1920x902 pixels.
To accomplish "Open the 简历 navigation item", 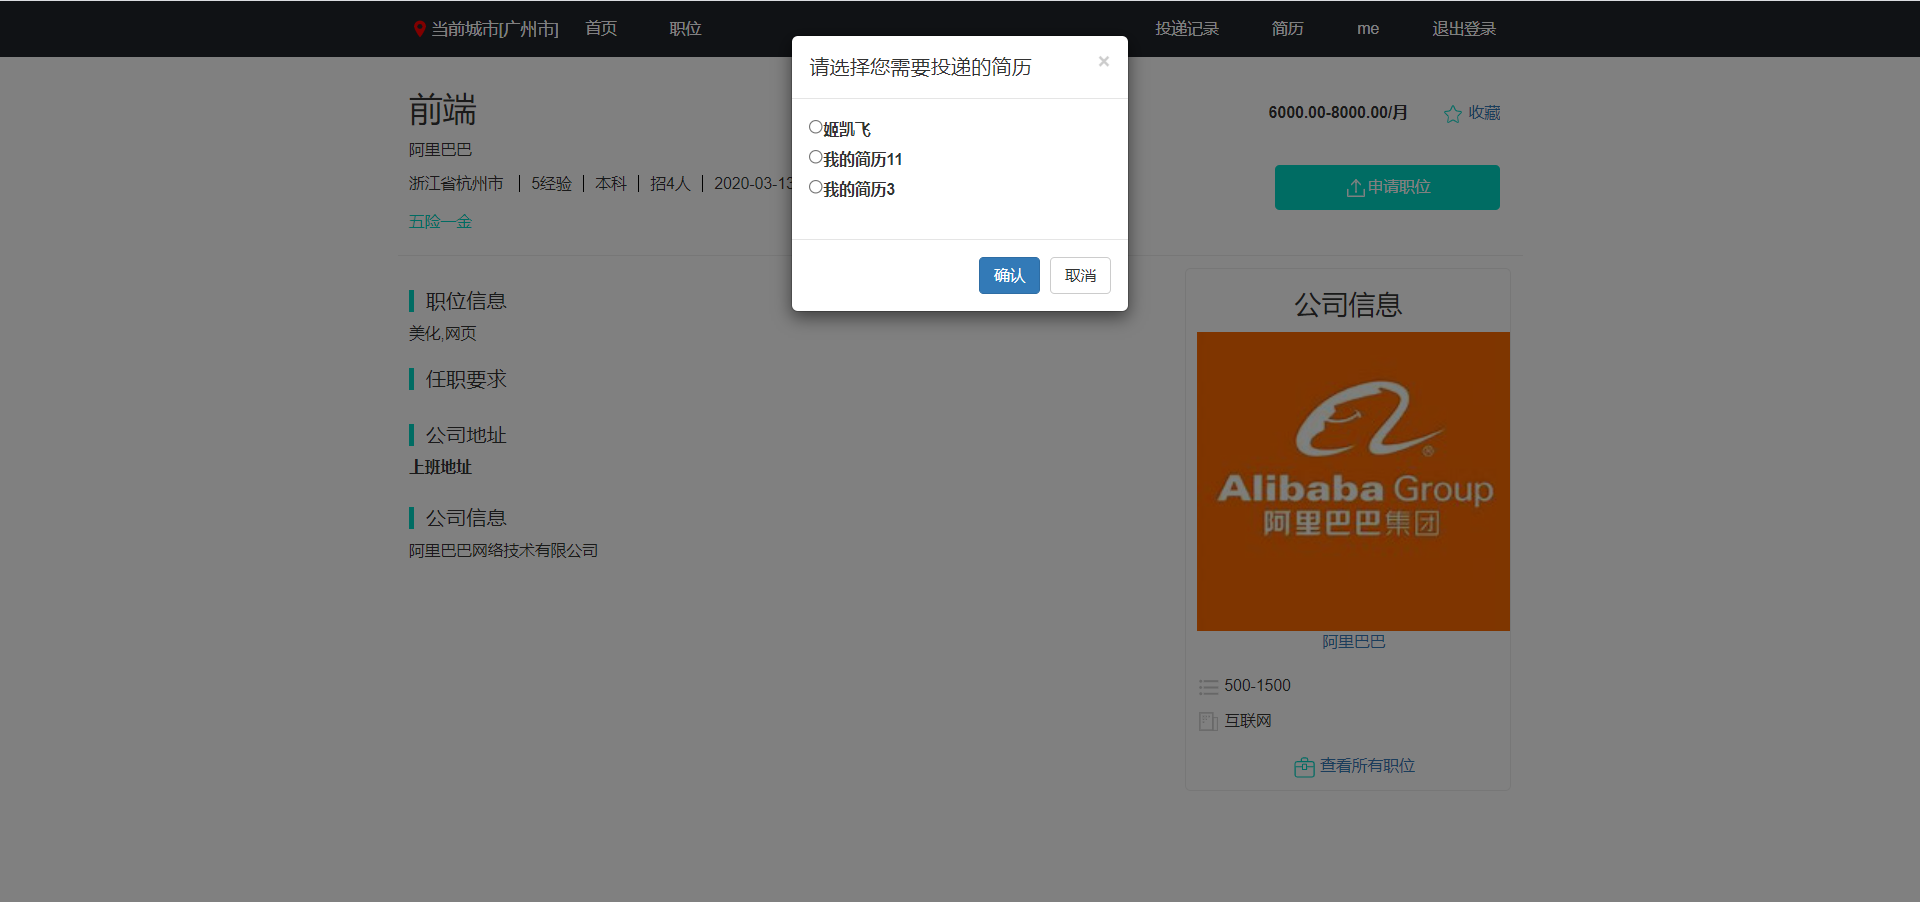I will point(1287,29).
